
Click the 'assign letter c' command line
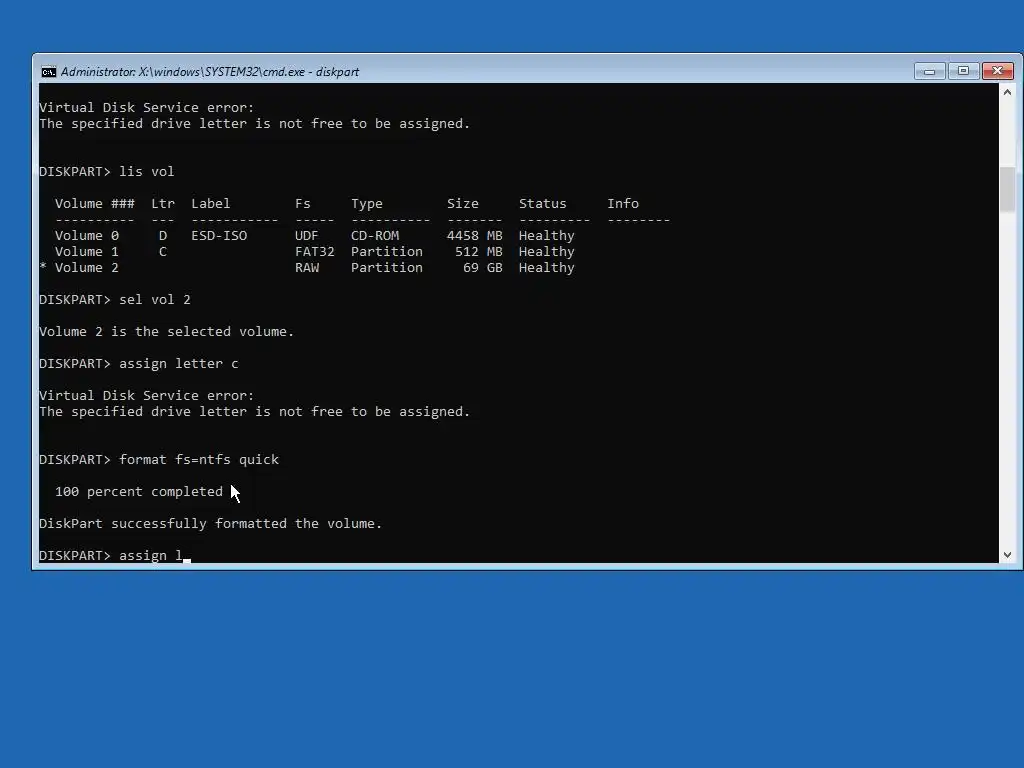(138, 363)
